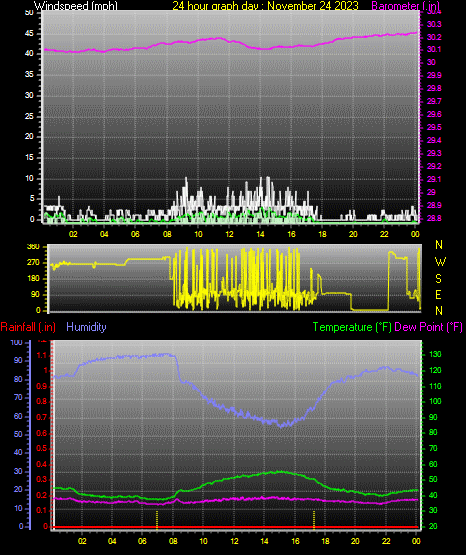This screenshot has height=555, width=466.
Task: Click hour 10 under the bottom chart
Action: click(x=203, y=541)
